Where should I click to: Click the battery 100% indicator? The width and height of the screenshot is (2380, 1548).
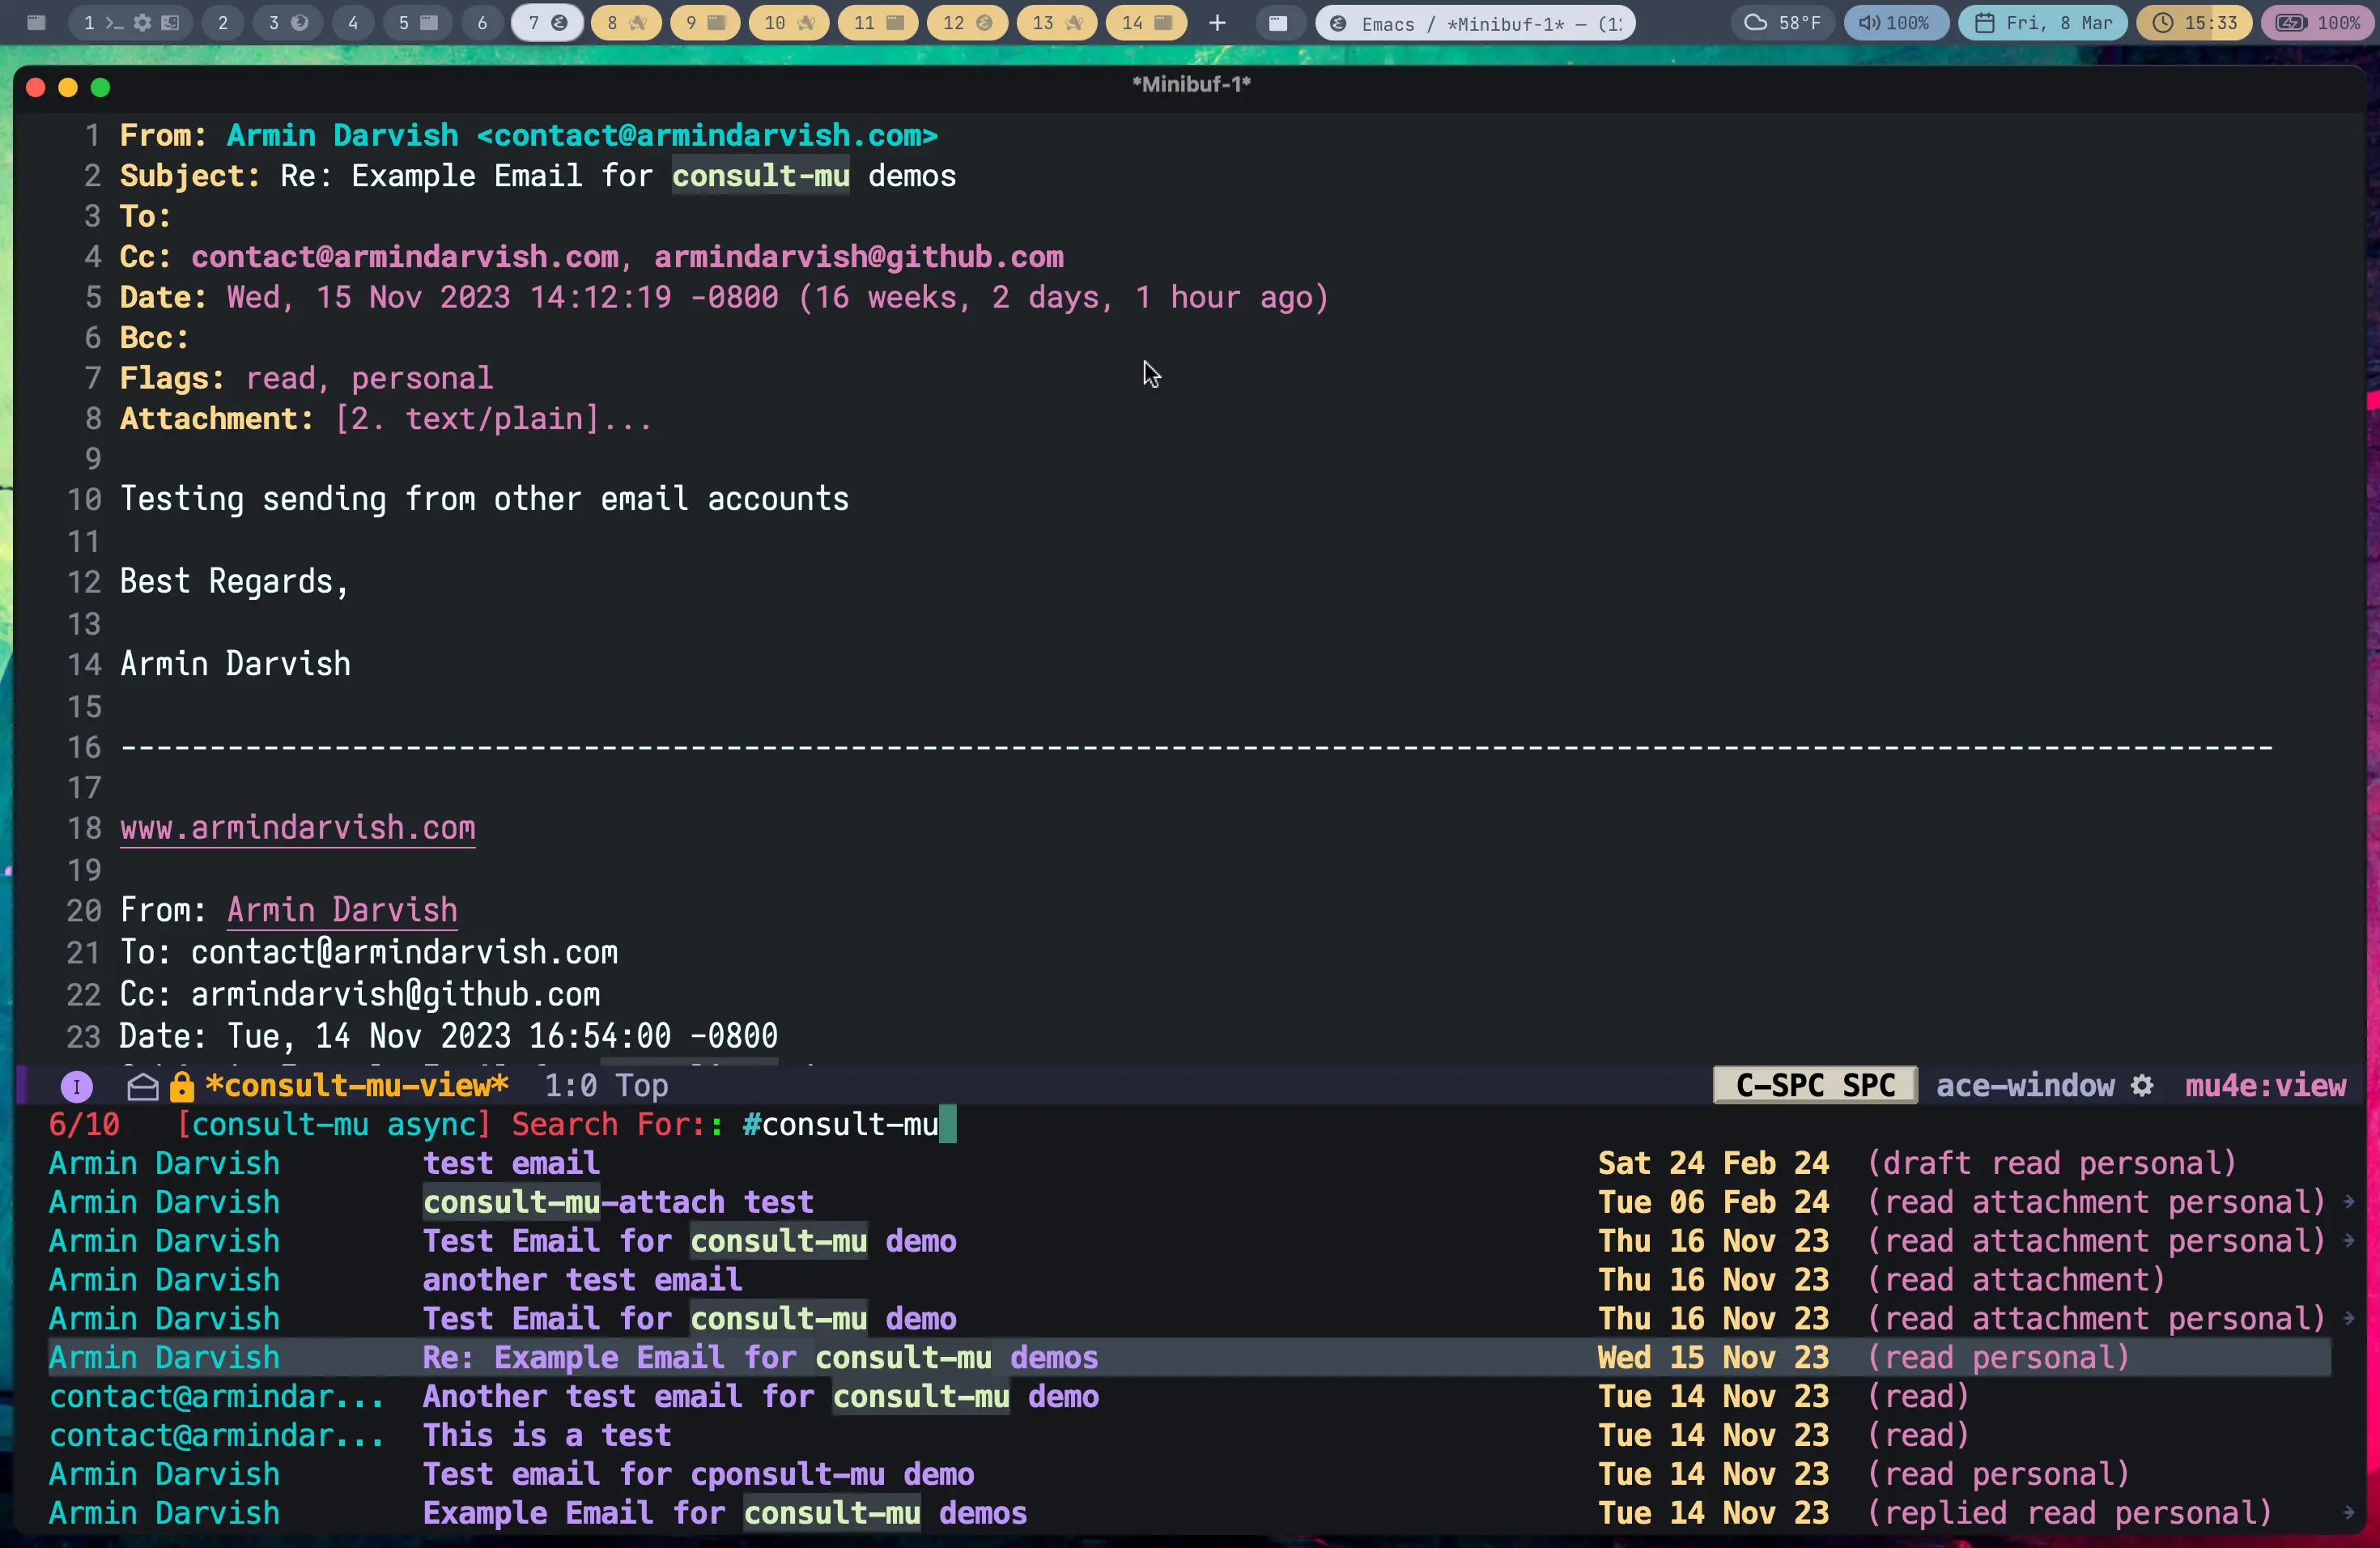click(2319, 22)
